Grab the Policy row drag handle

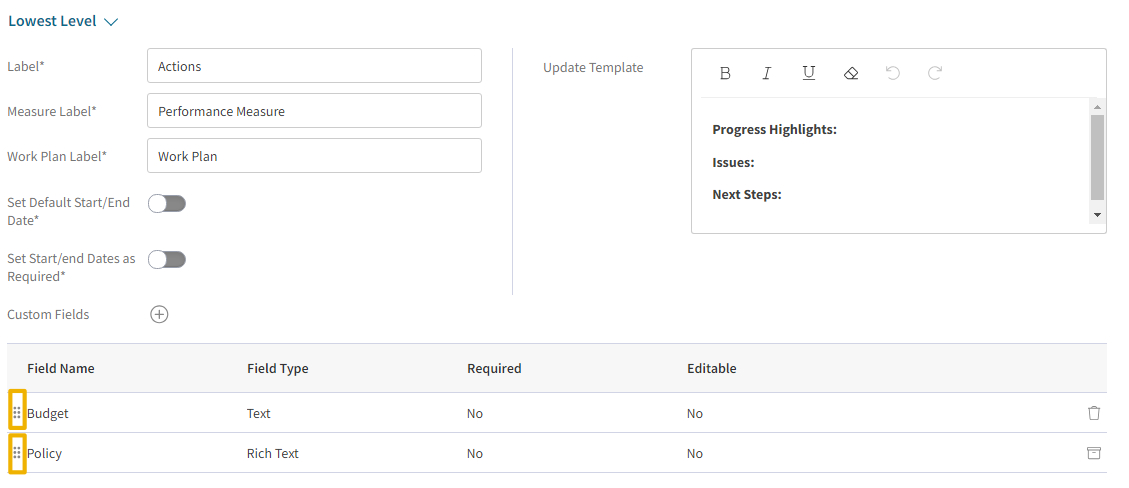[17, 453]
